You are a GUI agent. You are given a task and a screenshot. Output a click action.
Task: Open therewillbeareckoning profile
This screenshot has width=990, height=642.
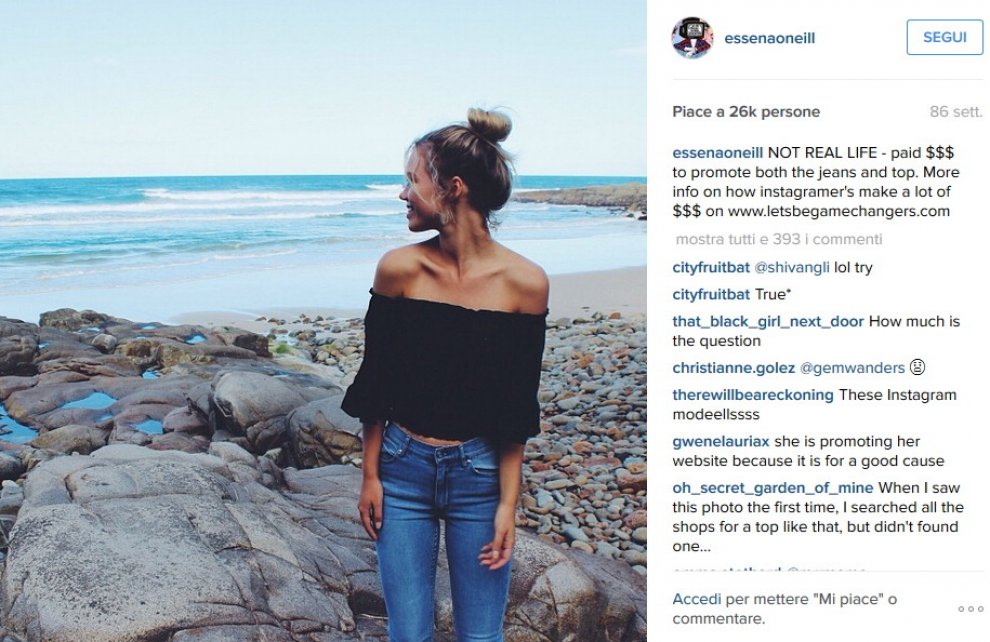(753, 395)
